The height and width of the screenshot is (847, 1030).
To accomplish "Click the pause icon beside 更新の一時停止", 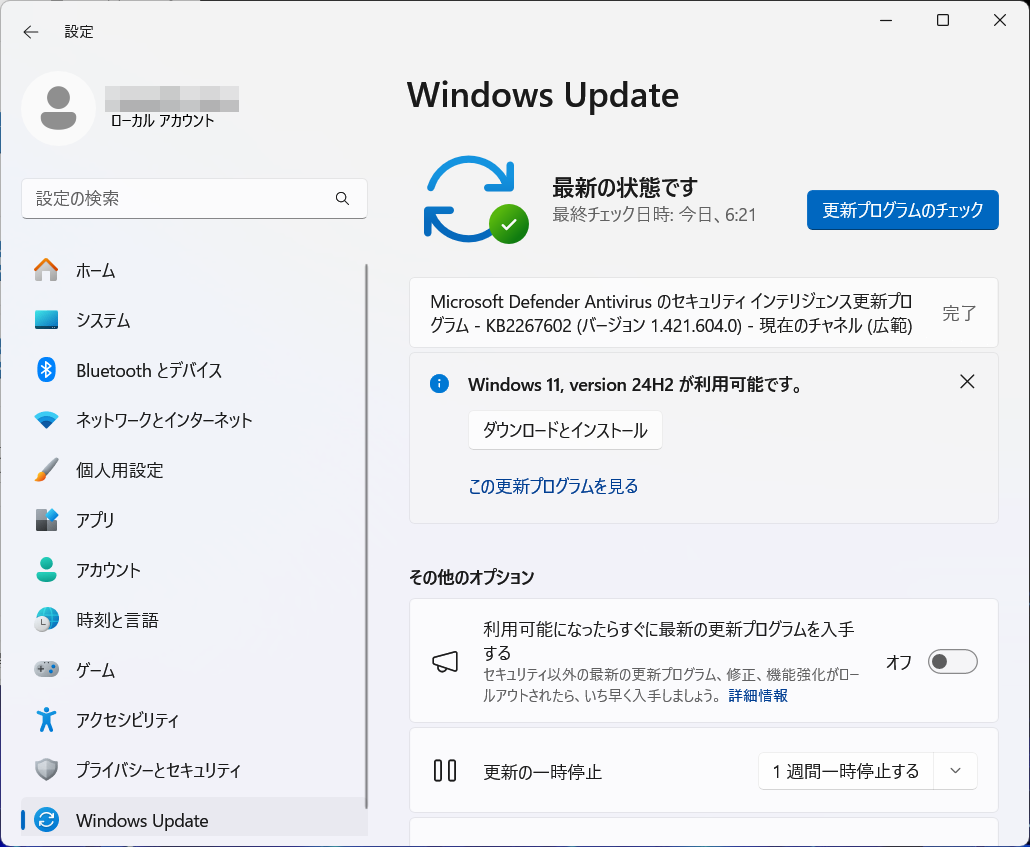I will point(445,771).
